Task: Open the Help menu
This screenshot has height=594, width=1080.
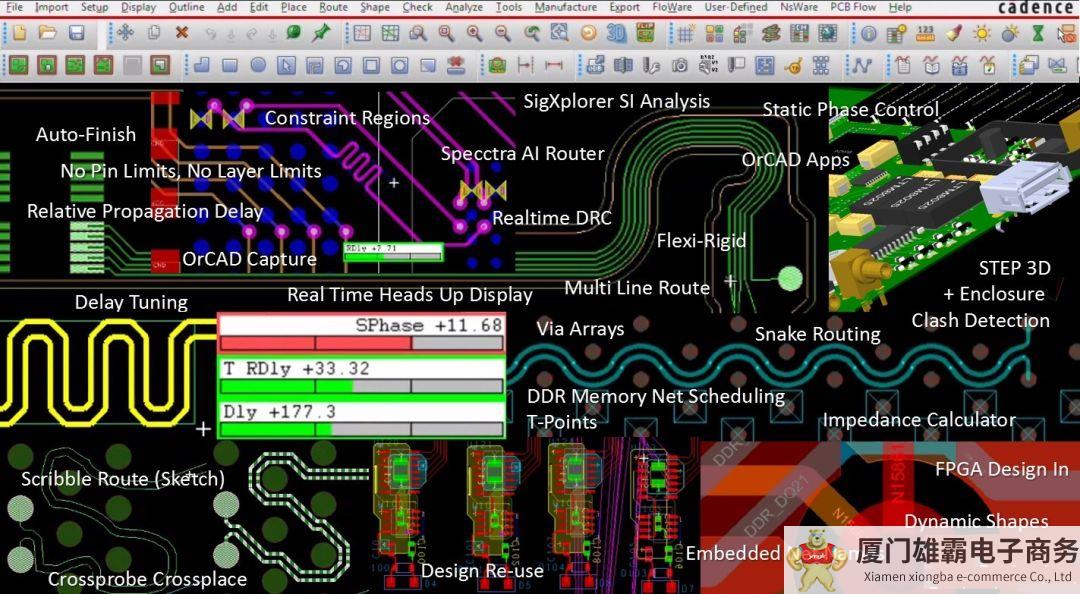Action: click(900, 7)
